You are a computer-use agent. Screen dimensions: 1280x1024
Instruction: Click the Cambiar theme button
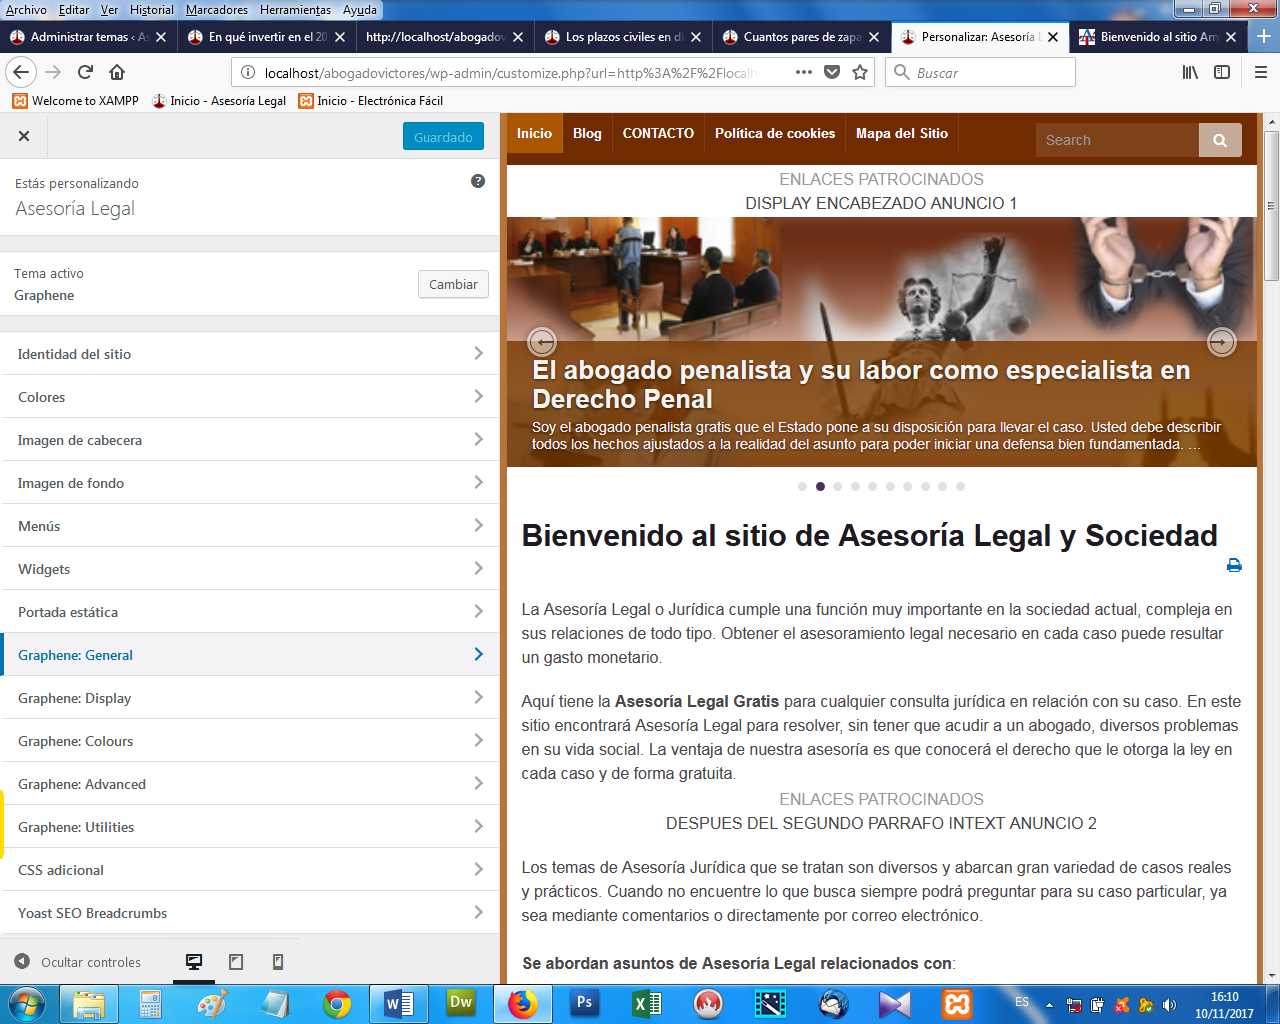pyautogui.click(x=453, y=284)
